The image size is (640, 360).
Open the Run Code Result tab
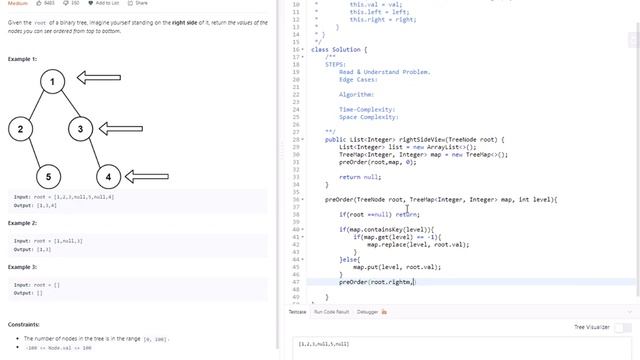click(x=331, y=312)
